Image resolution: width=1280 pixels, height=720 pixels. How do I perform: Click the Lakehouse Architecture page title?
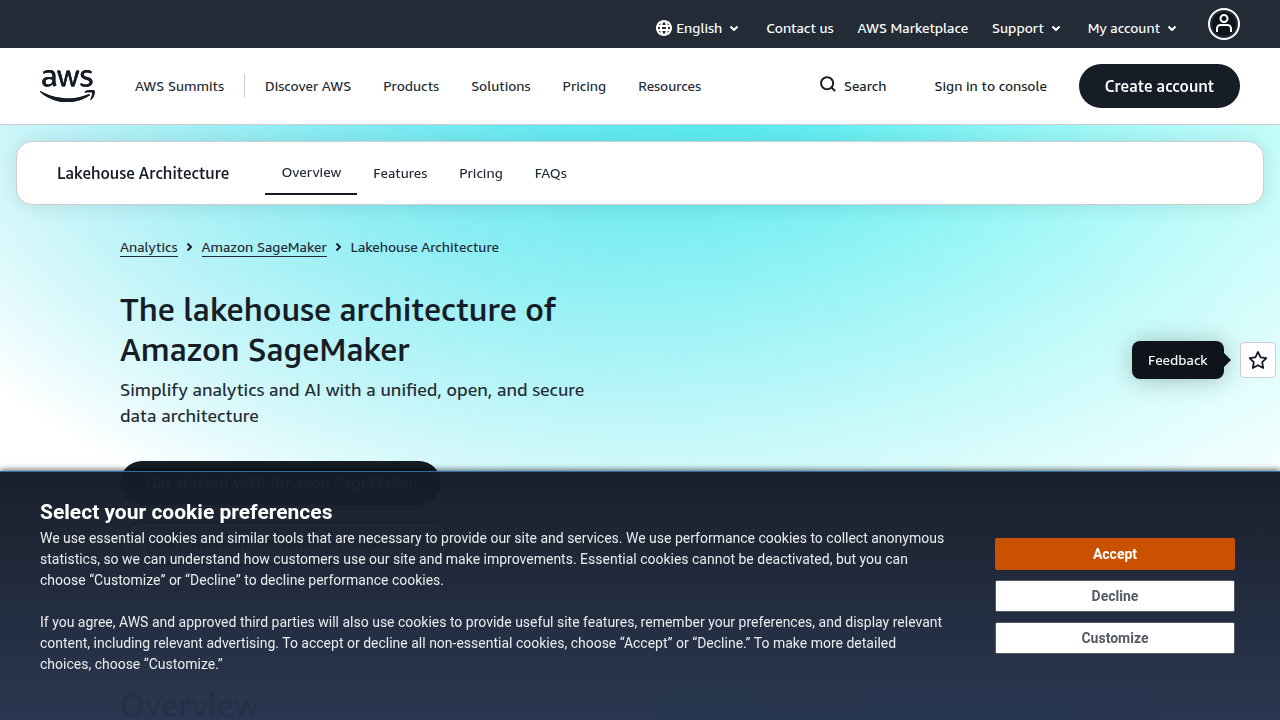click(143, 173)
